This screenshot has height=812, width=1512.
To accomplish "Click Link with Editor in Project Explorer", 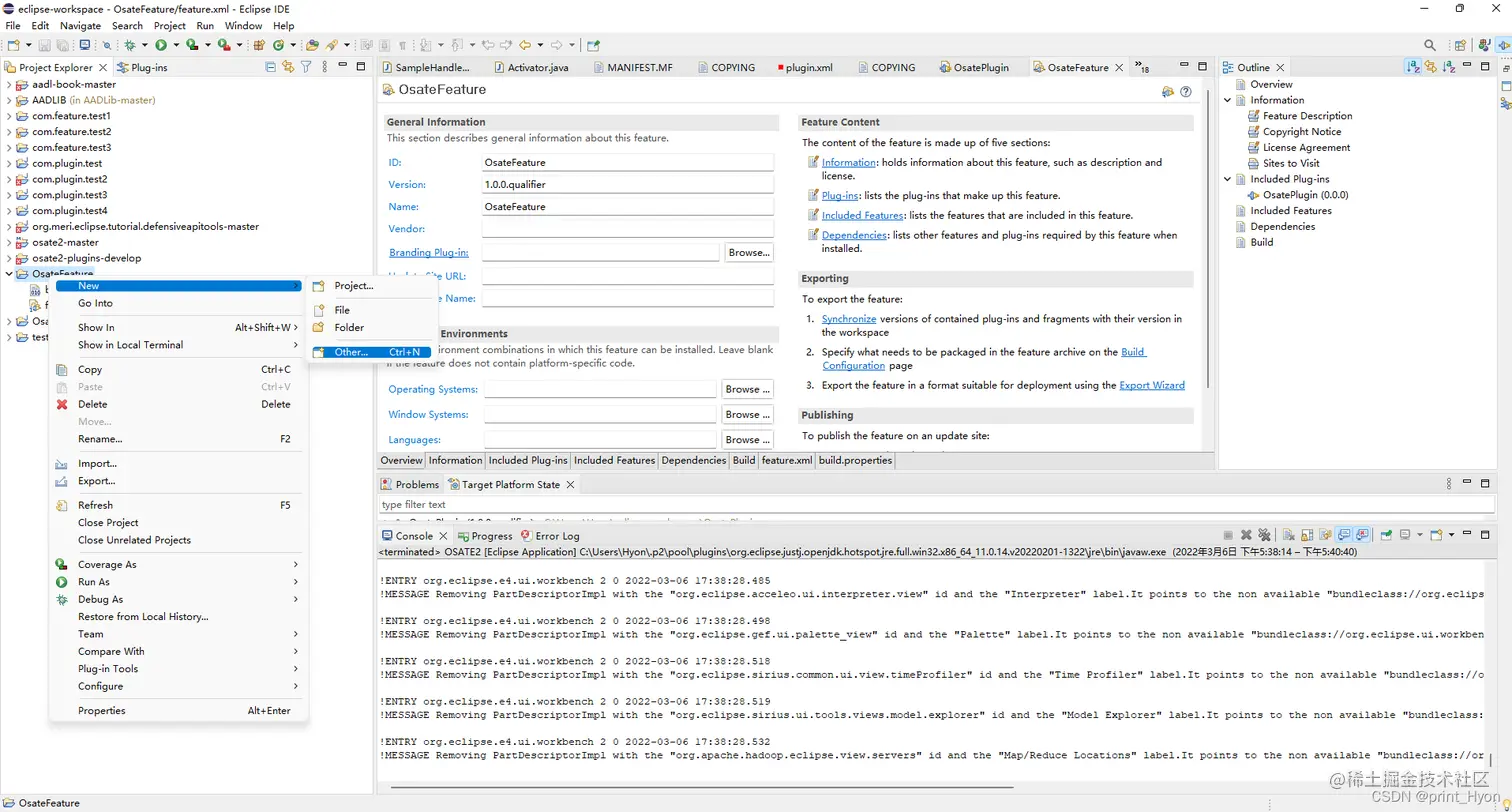I will point(288,67).
